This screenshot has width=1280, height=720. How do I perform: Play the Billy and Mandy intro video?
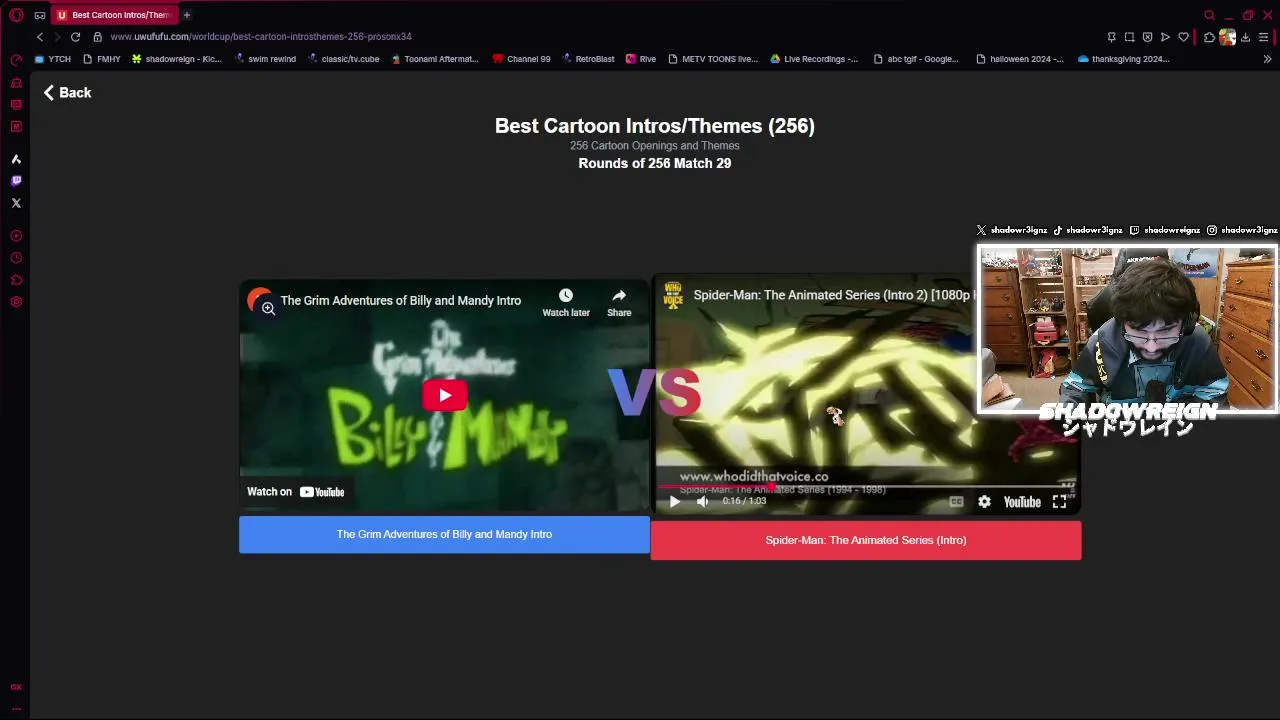(x=444, y=395)
